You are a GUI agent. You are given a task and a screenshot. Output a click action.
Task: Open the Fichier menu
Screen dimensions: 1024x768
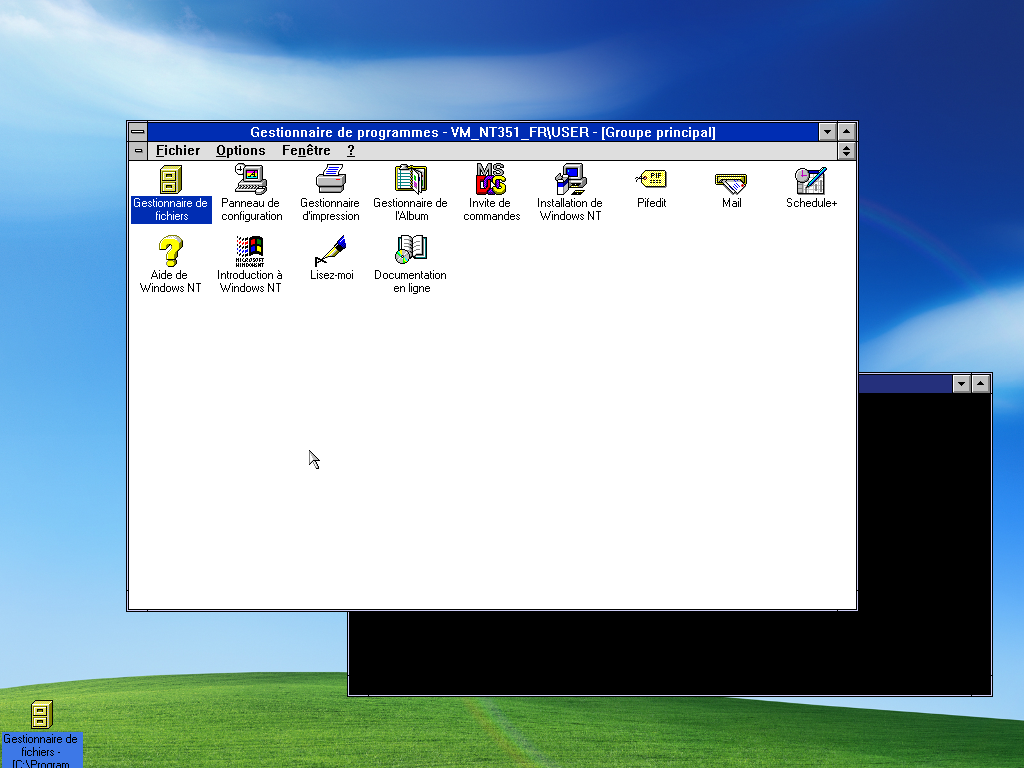178,151
